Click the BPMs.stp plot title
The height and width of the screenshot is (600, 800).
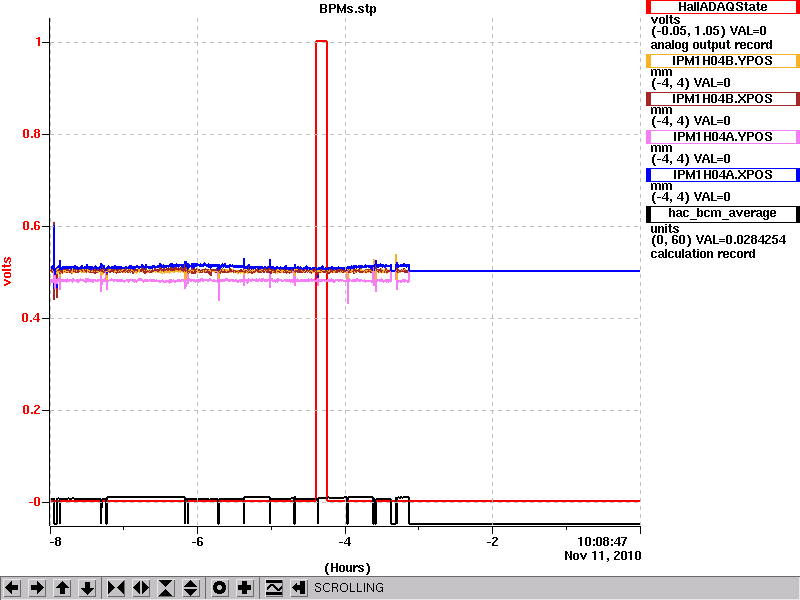click(348, 9)
